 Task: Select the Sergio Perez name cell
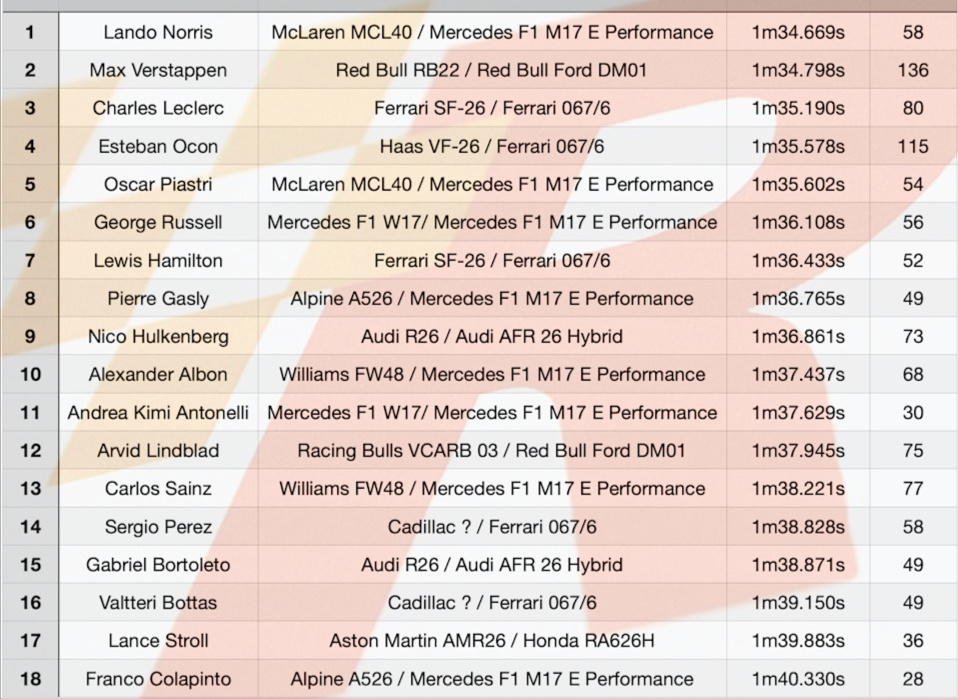pyautogui.click(x=158, y=526)
